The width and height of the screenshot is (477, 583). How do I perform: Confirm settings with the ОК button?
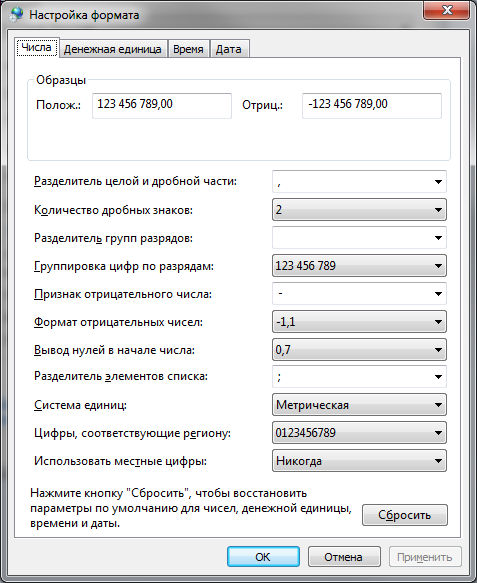coord(263,557)
